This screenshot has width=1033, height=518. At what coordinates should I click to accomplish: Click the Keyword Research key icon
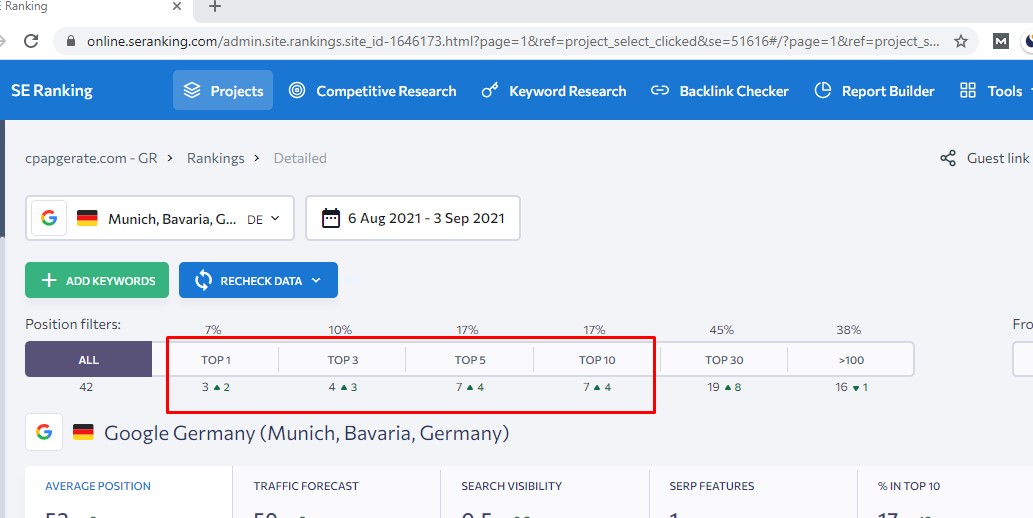[490, 91]
